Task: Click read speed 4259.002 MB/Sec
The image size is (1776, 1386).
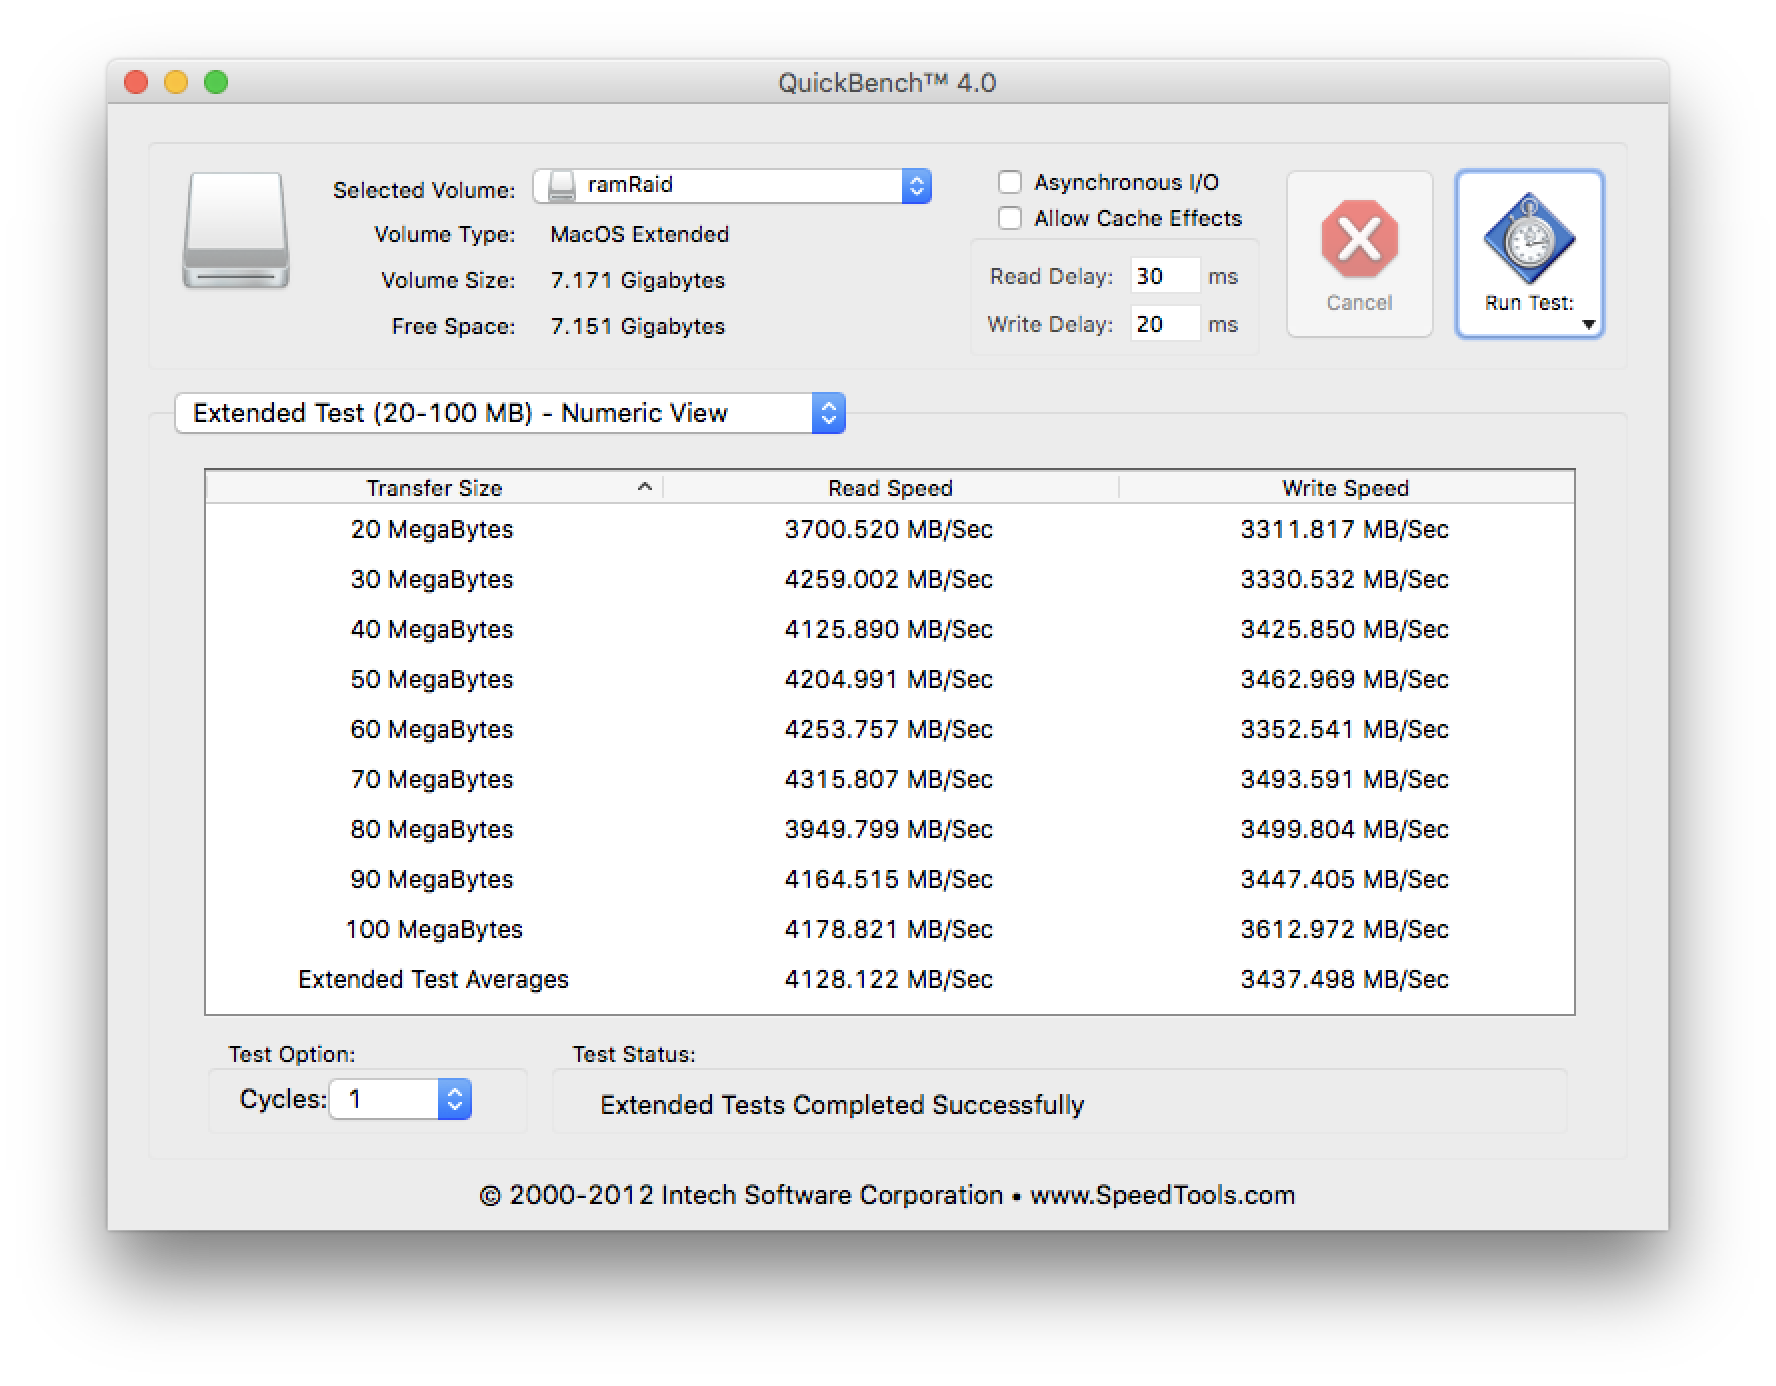Action: click(x=889, y=579)
